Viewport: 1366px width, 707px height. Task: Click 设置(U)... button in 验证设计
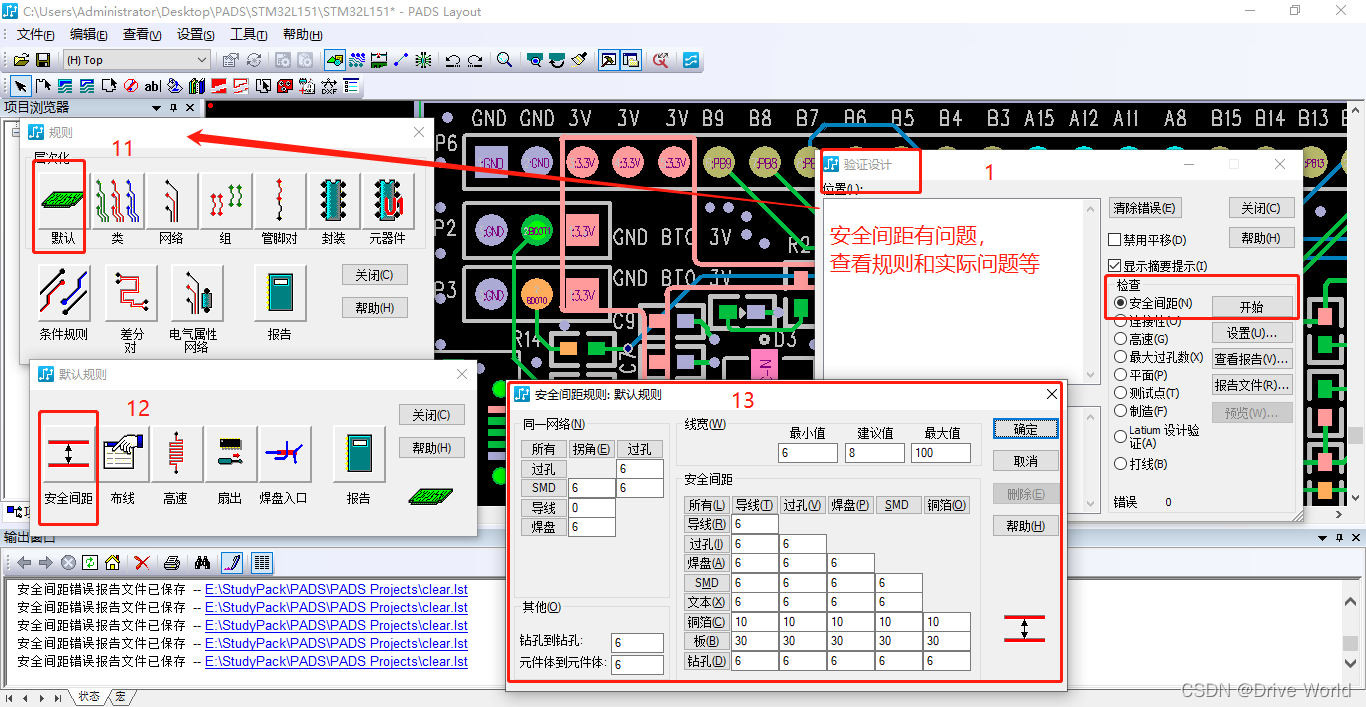click(1252, 333)
